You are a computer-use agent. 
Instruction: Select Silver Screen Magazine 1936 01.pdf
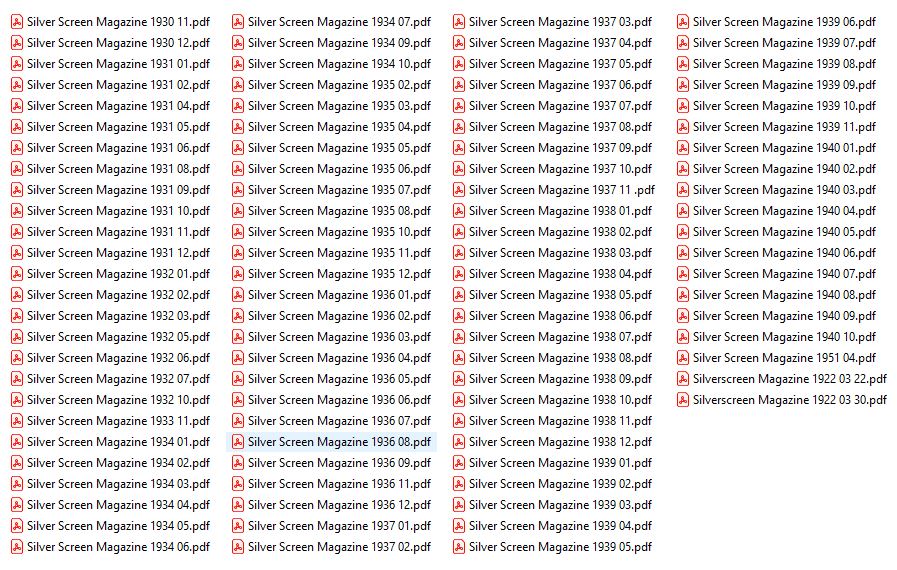click(339, 295)
